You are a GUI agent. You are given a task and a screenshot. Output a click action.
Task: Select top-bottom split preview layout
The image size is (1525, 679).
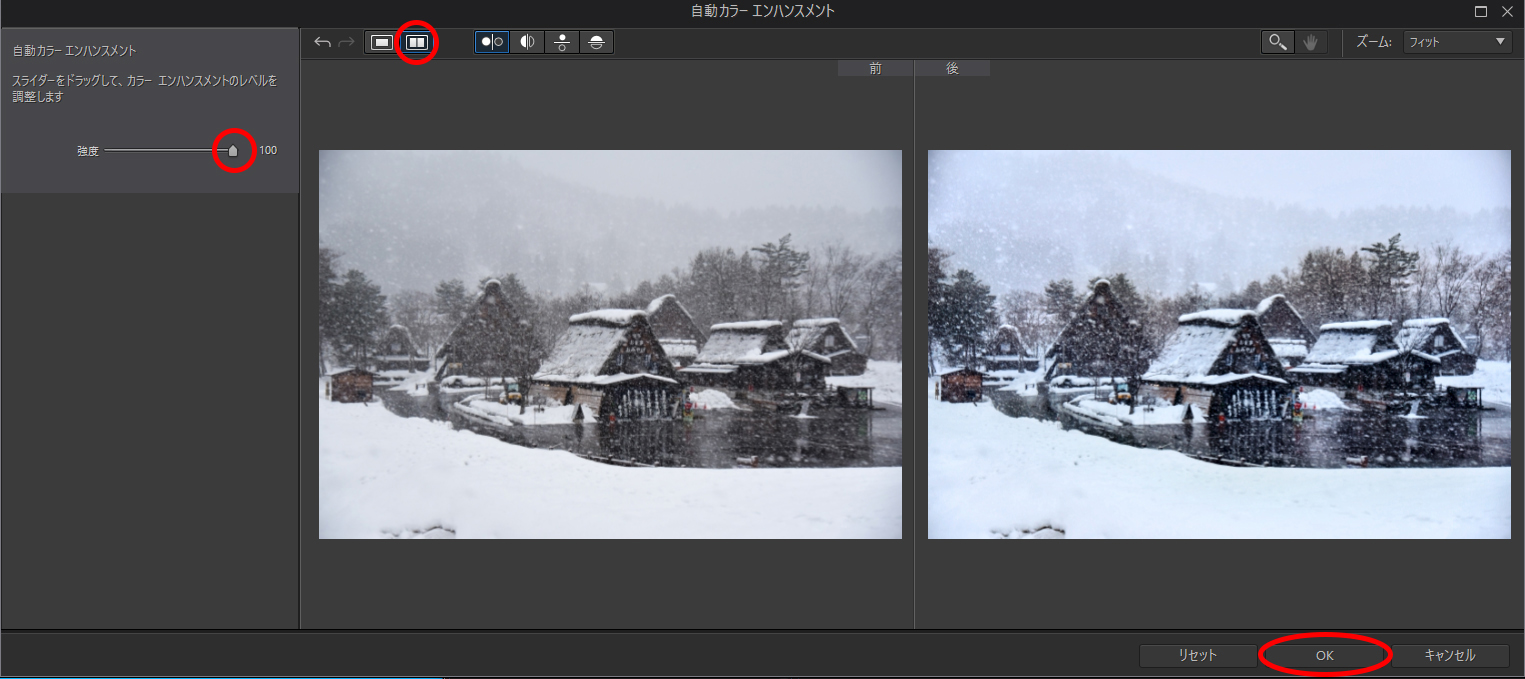point(597,42)
